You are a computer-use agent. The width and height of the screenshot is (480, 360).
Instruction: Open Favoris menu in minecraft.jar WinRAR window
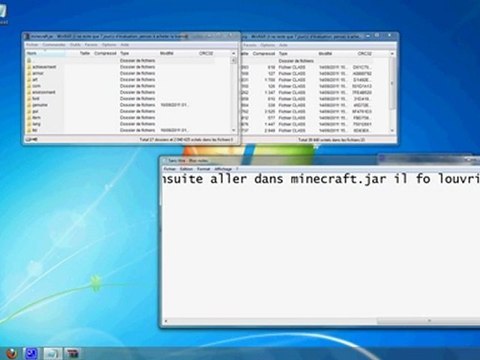coord(91,45)
